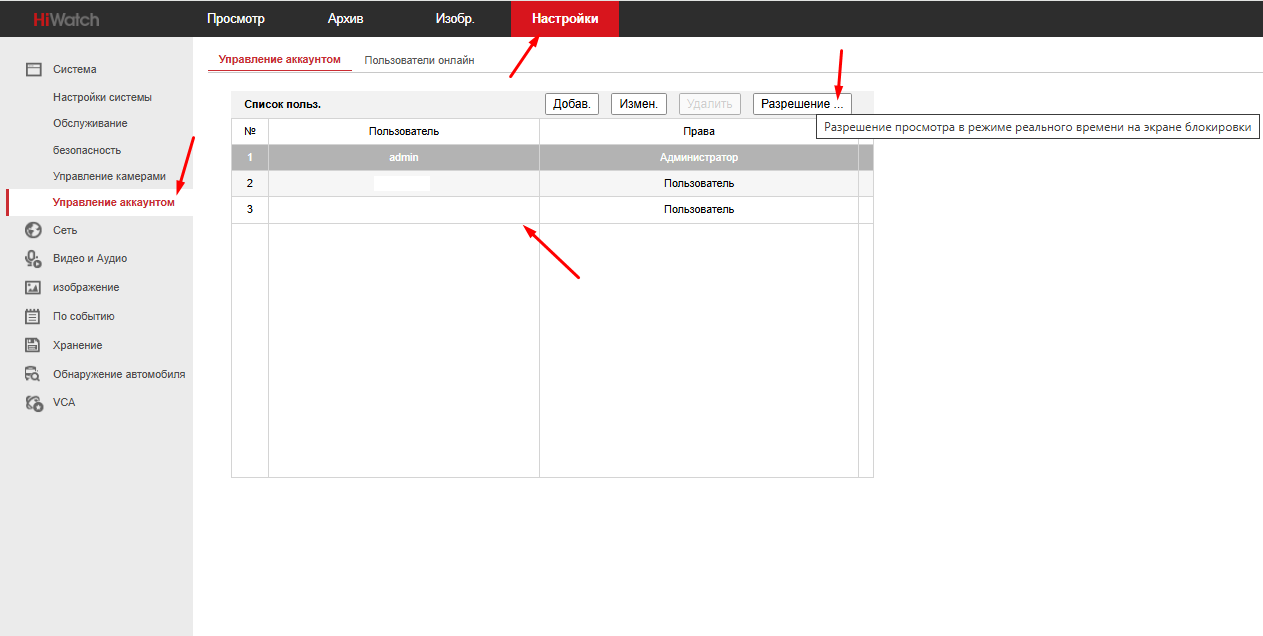1263x636 pixels.
Task: Select the Хранение floppy disk icon
Action: (33, 345)
